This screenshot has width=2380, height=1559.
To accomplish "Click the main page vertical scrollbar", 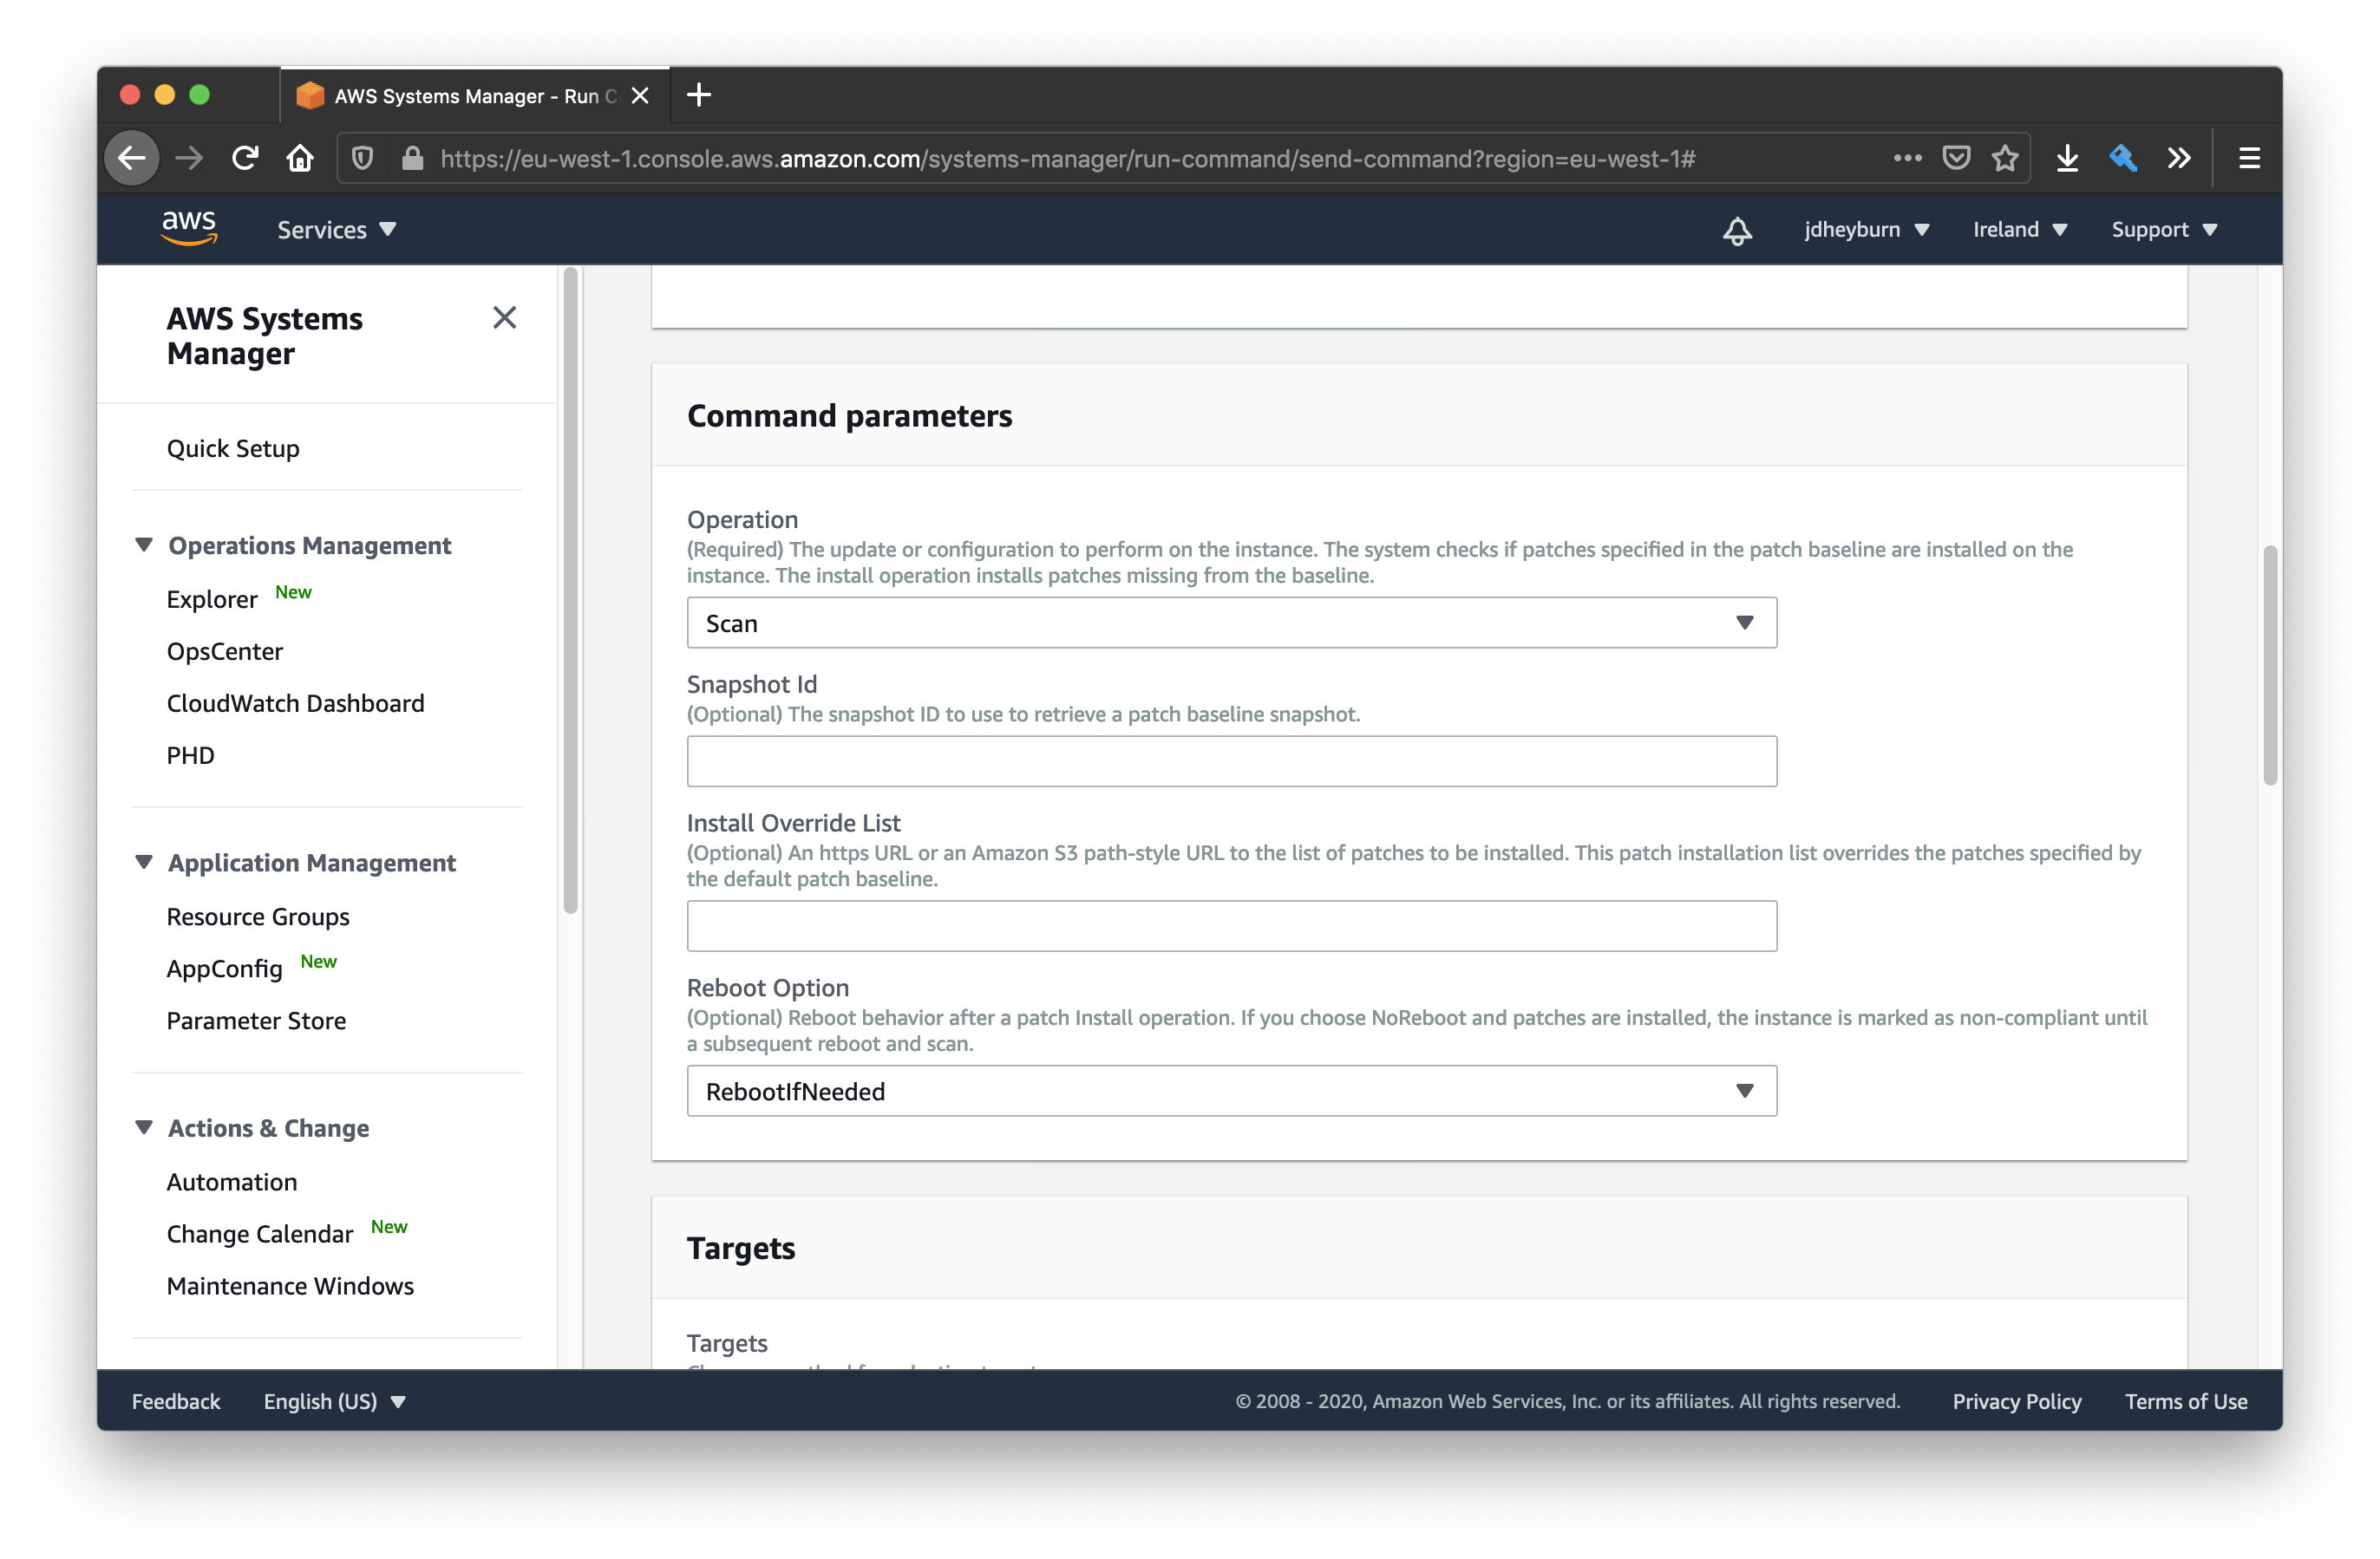I will click(2270, 665).
